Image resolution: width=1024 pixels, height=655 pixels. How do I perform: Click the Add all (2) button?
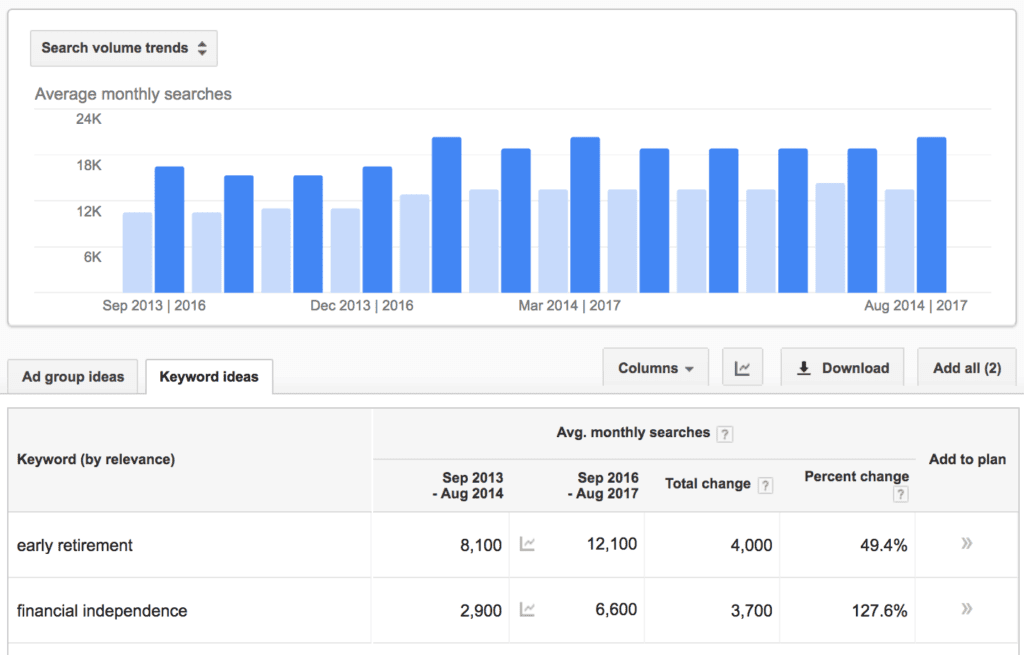click(x=967, y=367)
